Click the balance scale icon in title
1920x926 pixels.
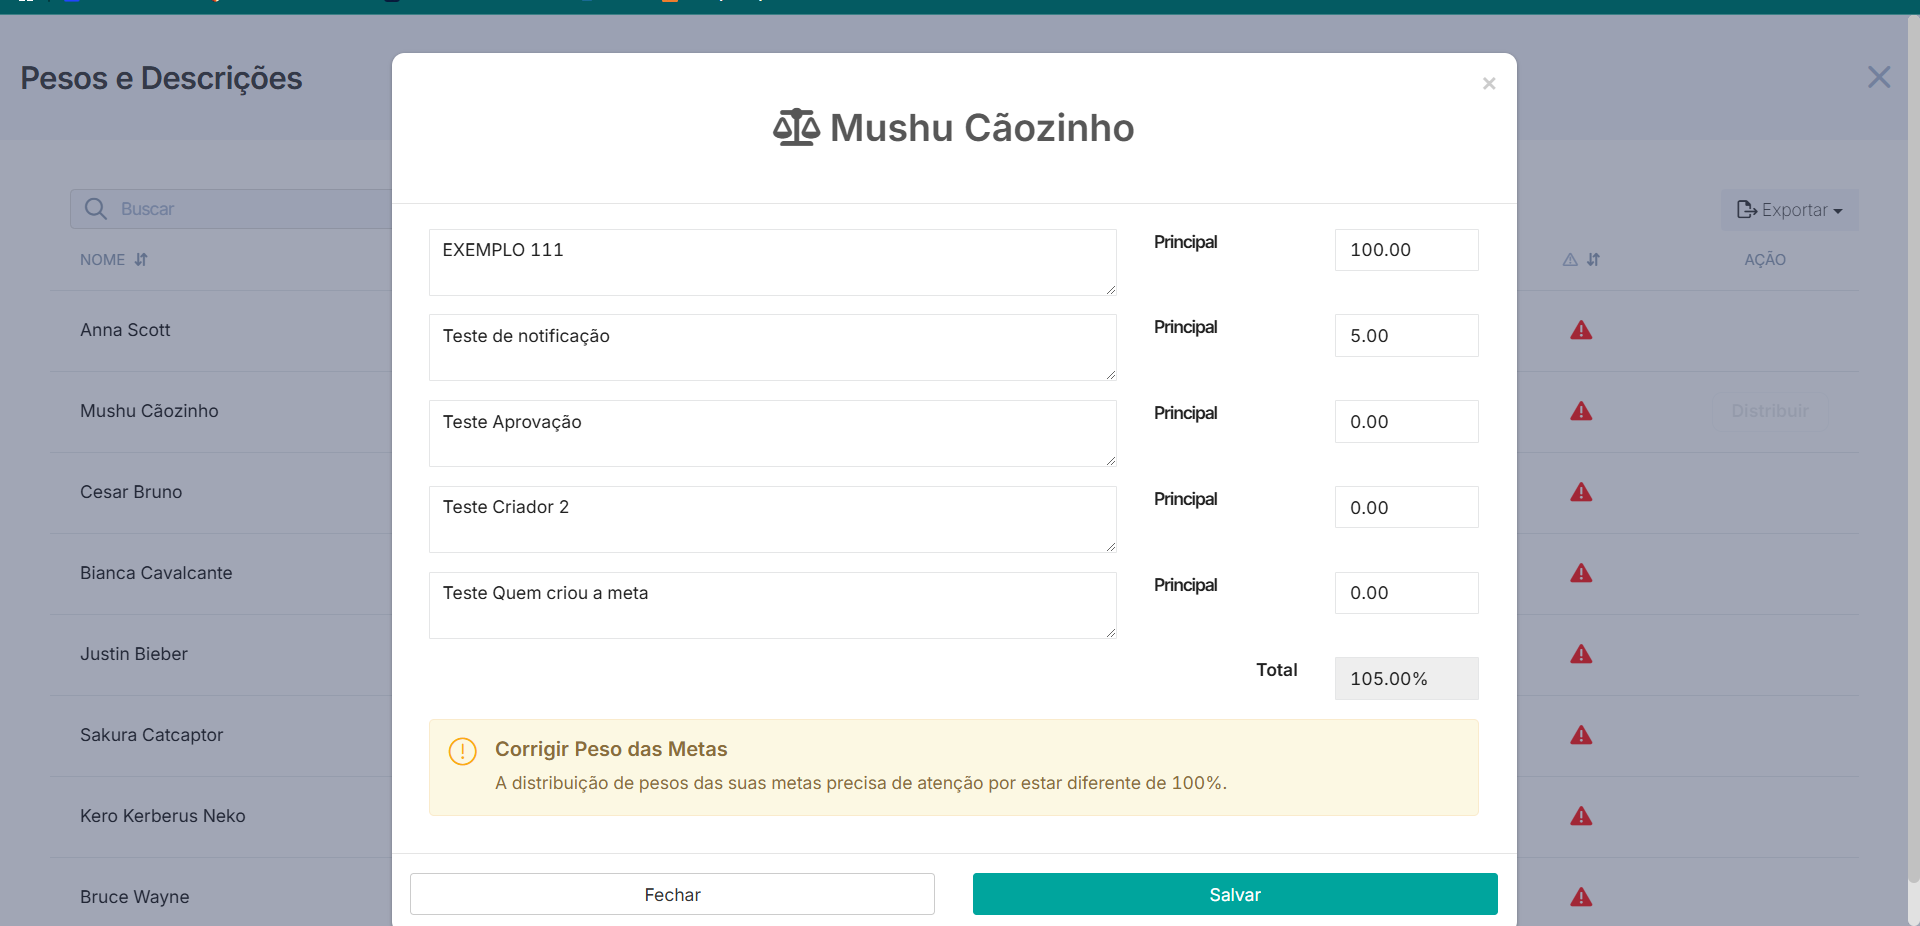click(796, 128)
